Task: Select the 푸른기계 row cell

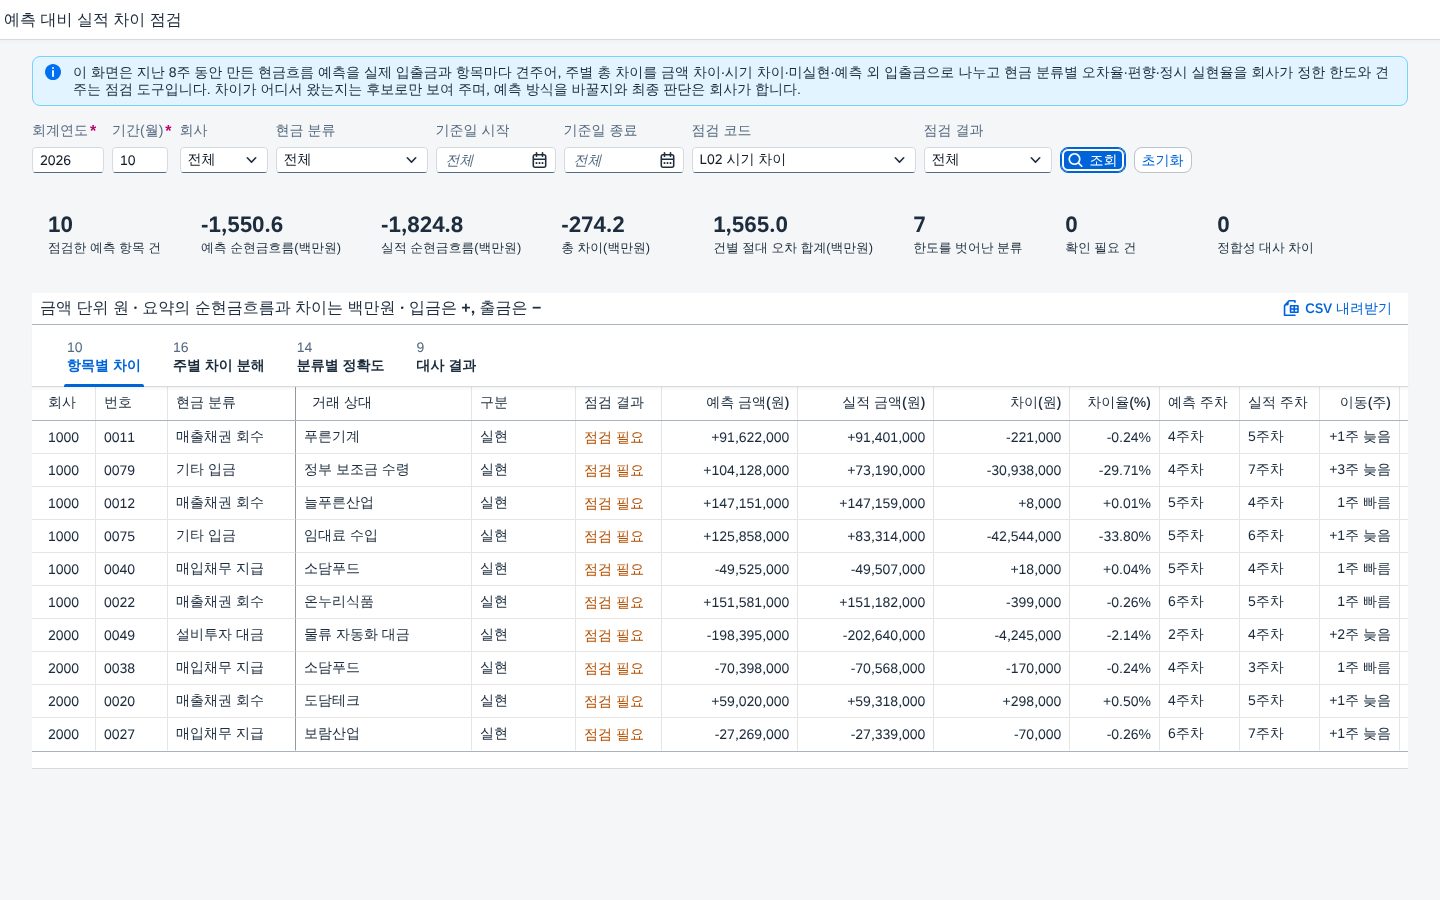Action: point(384,437)
